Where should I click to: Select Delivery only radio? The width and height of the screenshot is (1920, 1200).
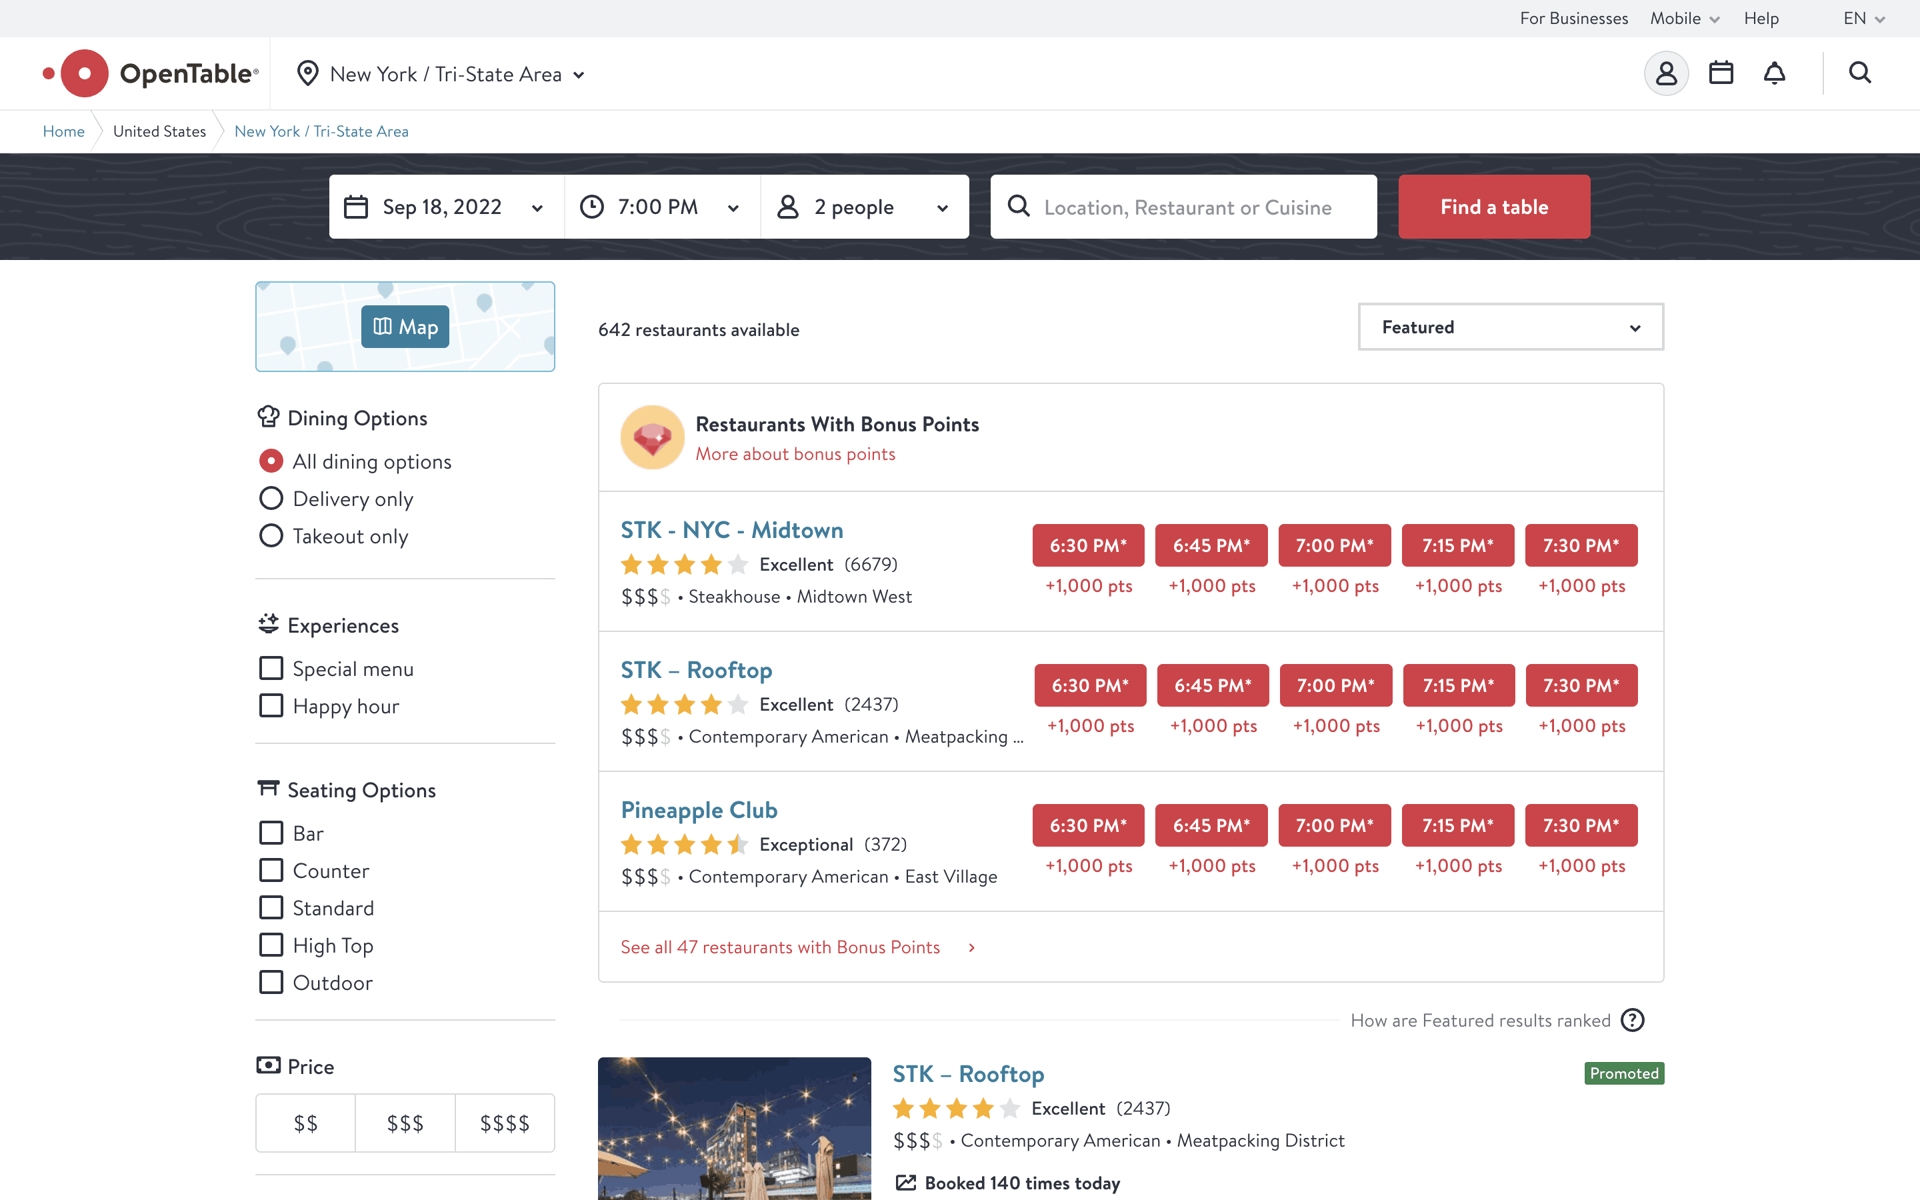(x=271, y=498)
